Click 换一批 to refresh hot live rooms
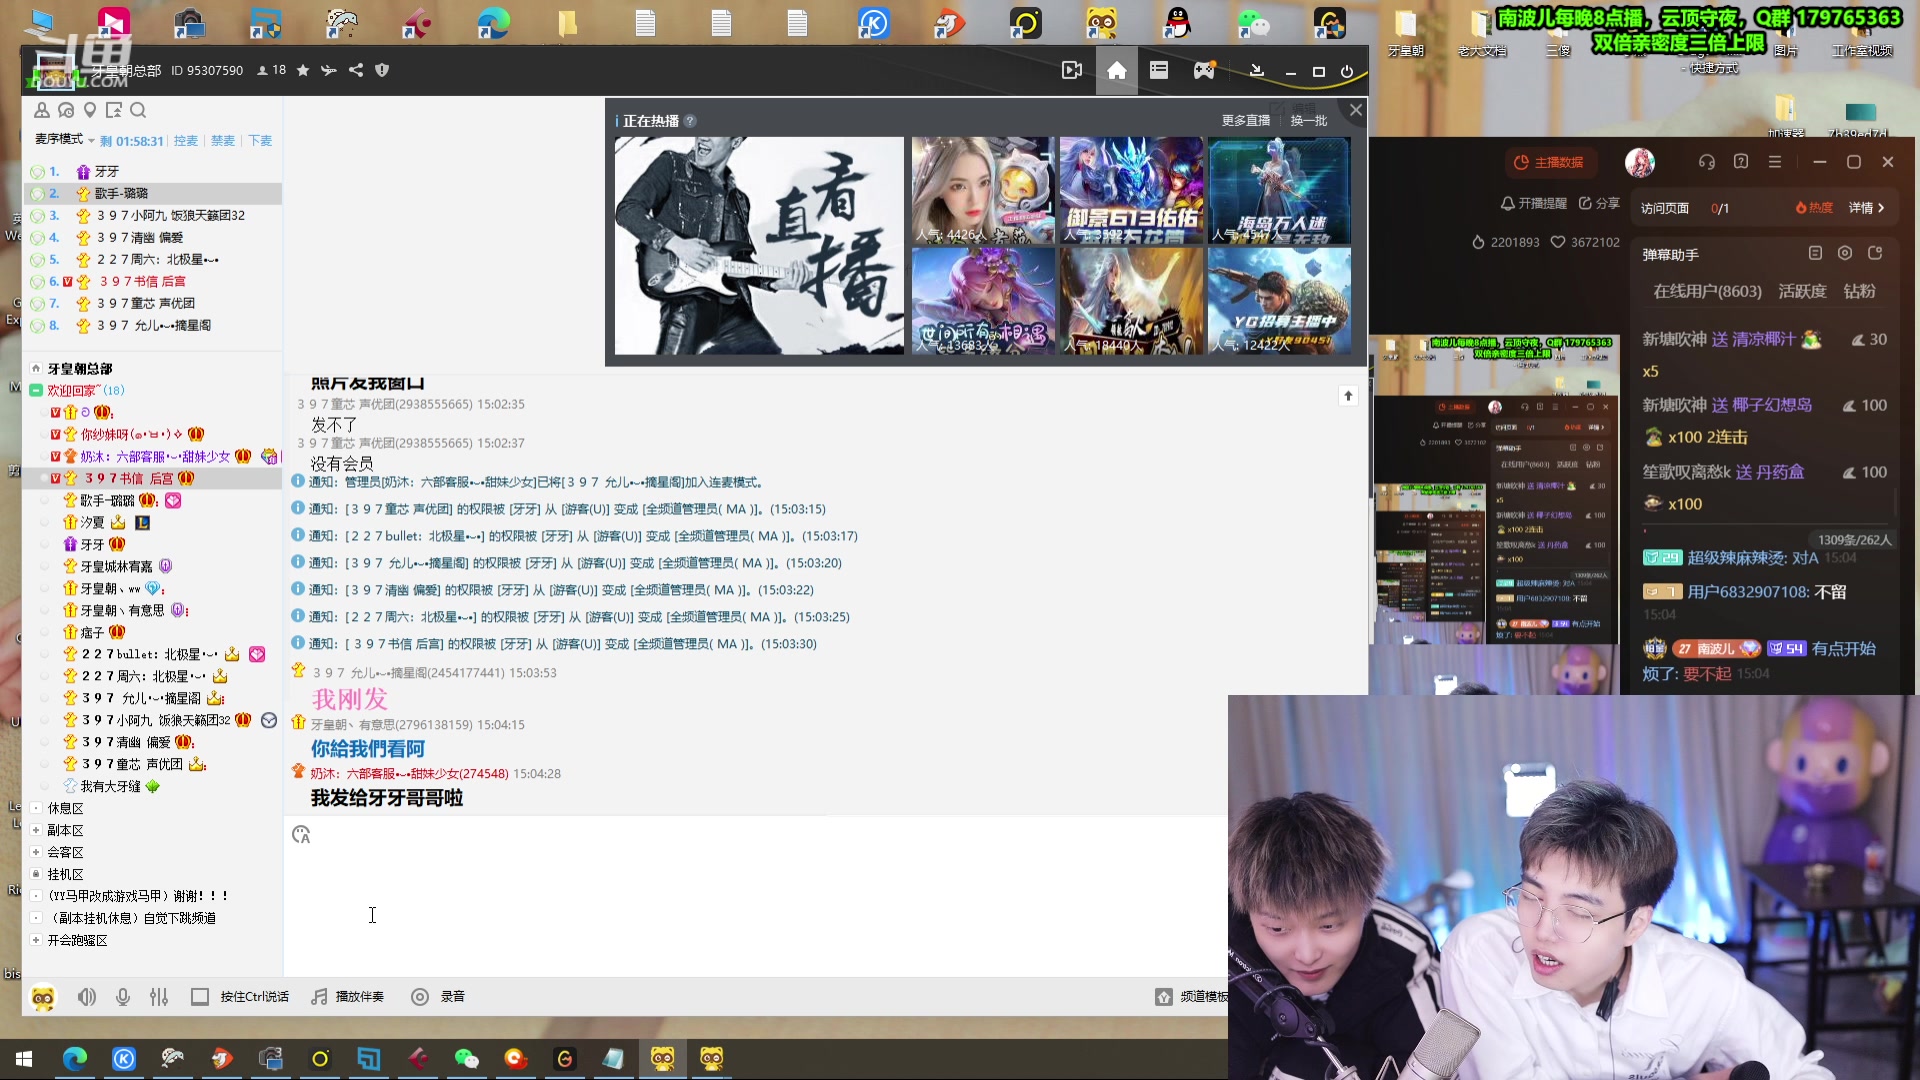Viewport: 1920px width, 1080px height. 1307,120
